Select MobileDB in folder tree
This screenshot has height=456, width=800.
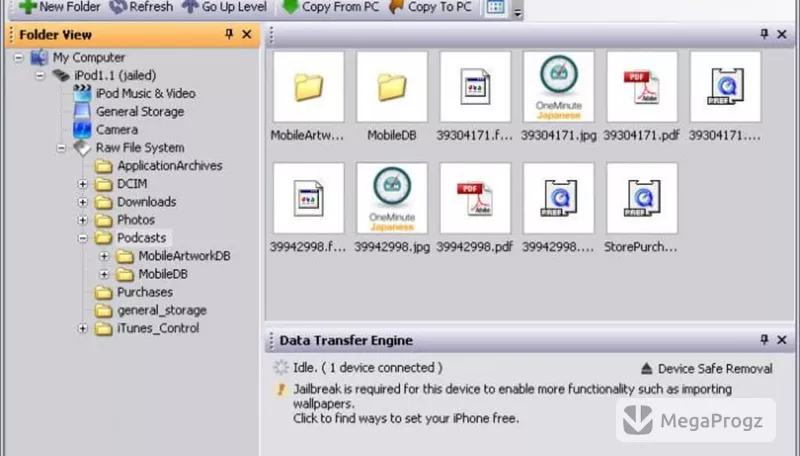pyautogui.click(x=163, y=274)
